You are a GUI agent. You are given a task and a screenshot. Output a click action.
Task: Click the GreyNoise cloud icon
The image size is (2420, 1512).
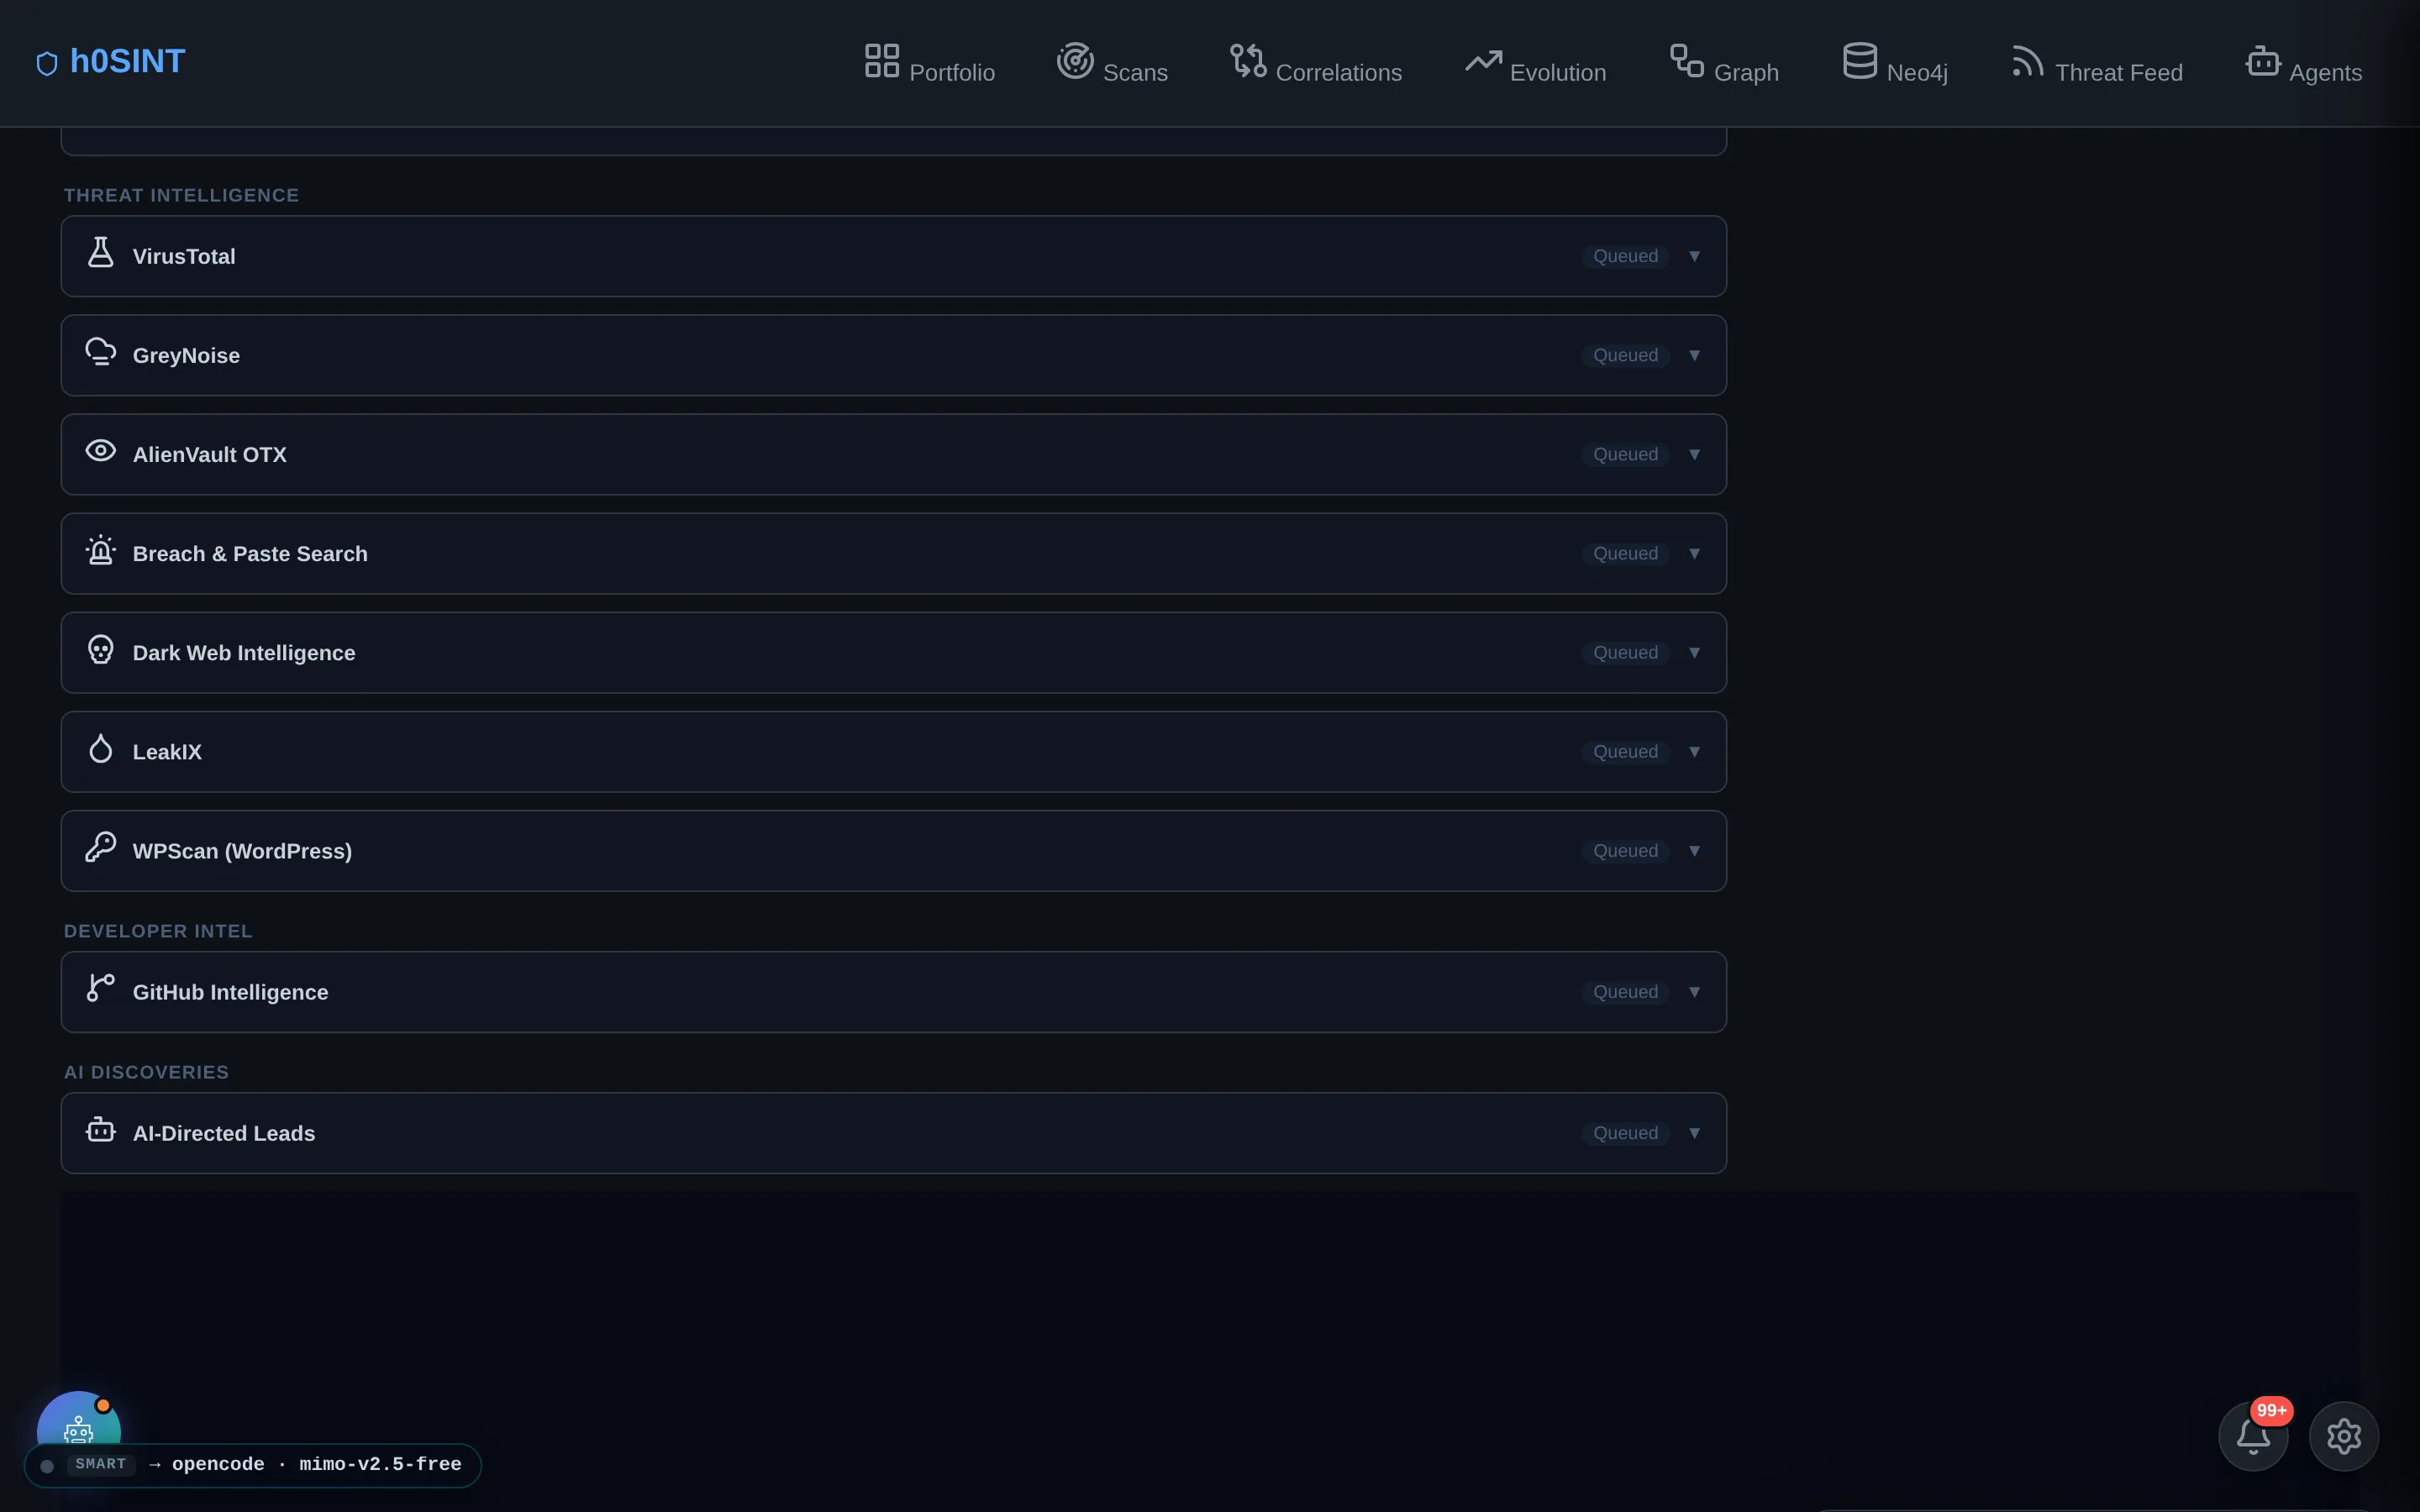pos(101,351)
